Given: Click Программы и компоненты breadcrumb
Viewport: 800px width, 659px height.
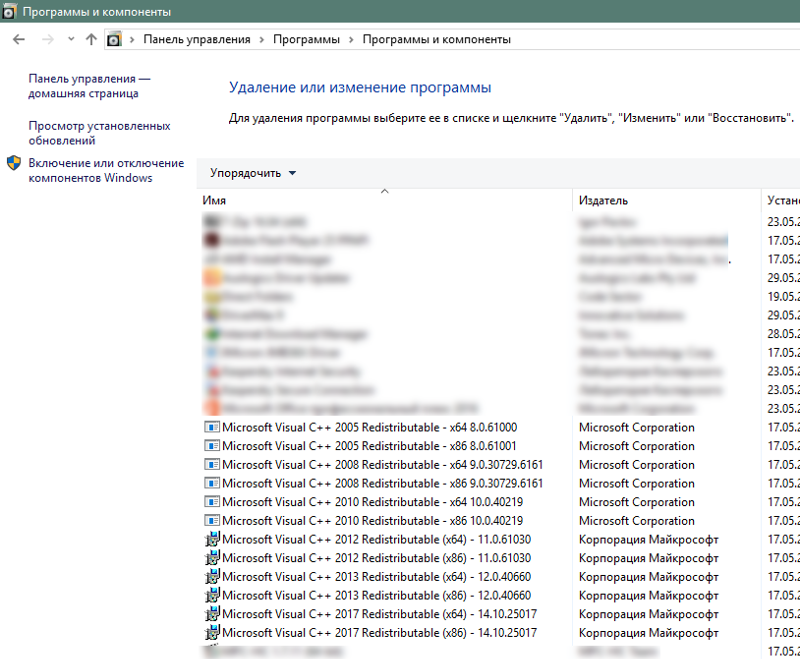Looking at the screenshot, I should pyautogui.click(x=436, y=39).
